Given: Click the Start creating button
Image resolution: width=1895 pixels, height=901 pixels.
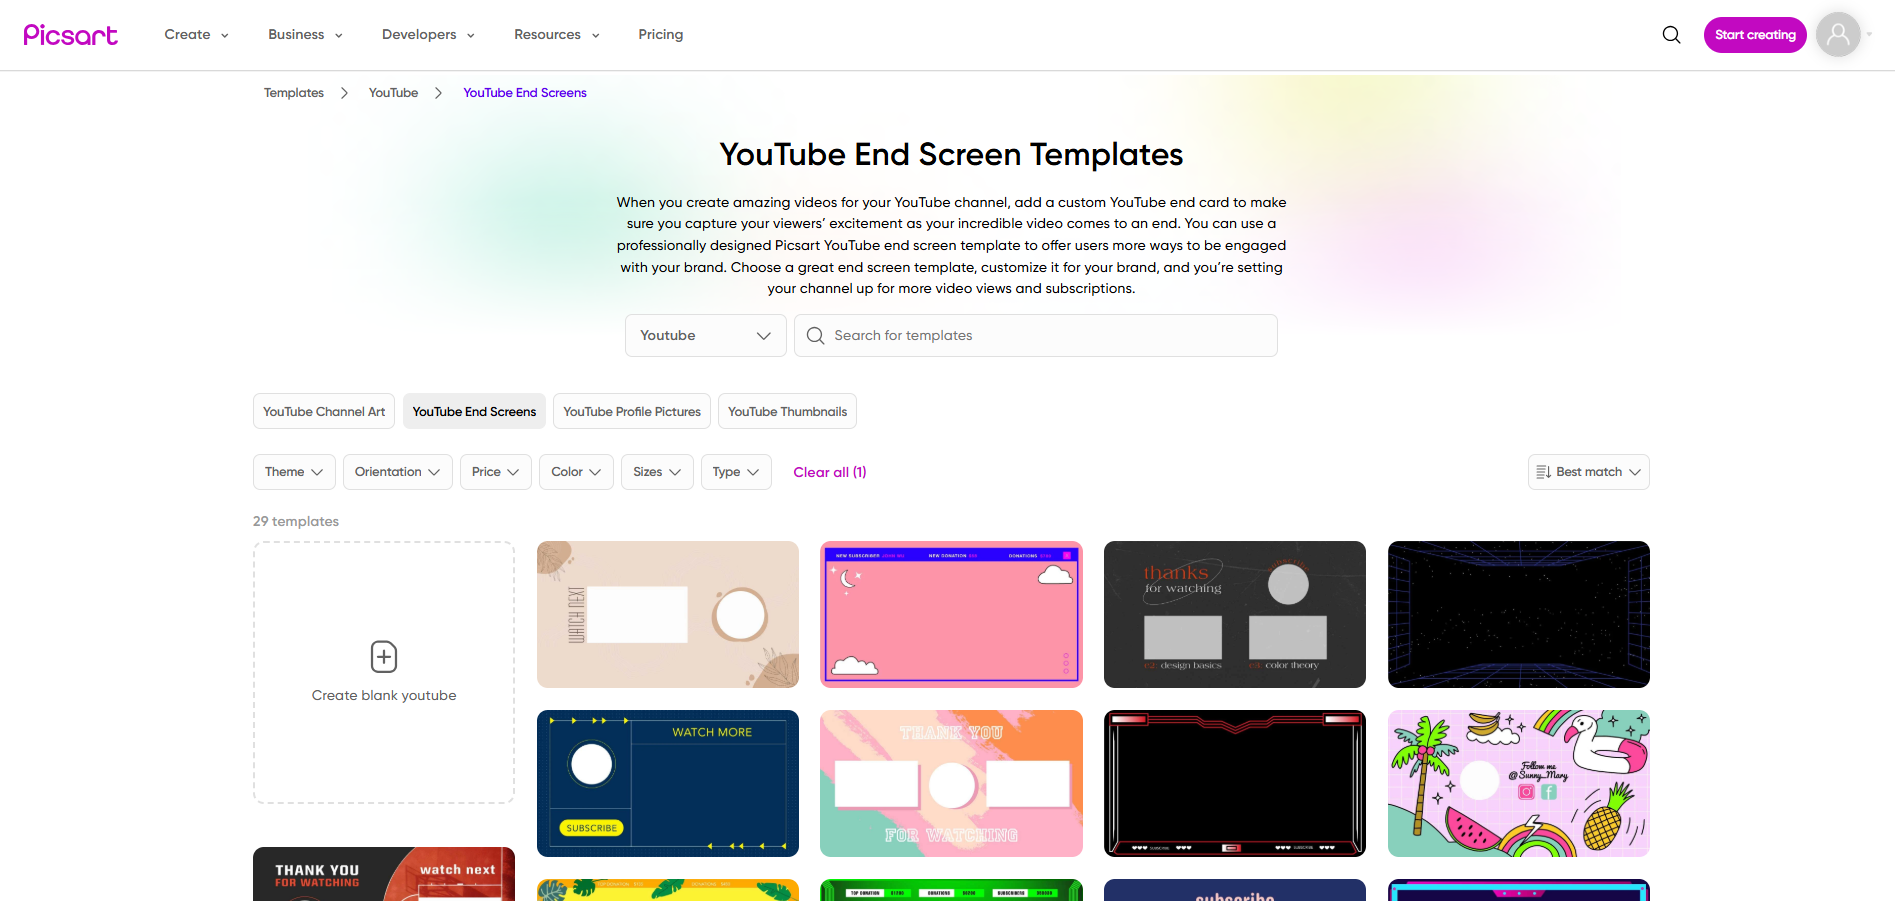Looking at the screenshot, I should [1754, 34].
